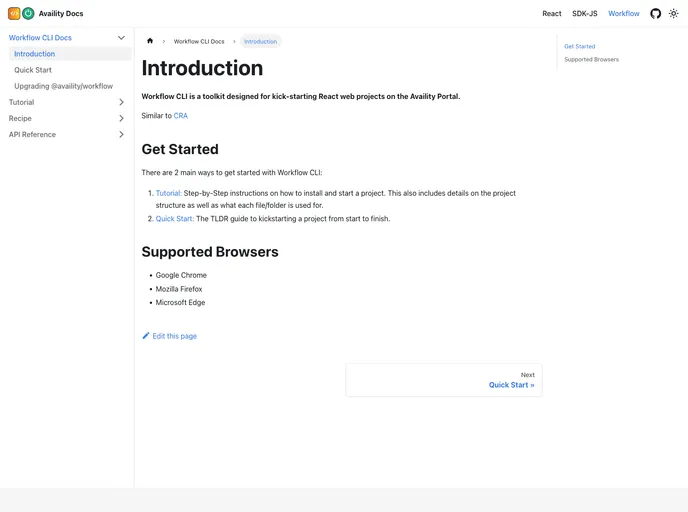Click the Supported Browsers section heading

210,252
